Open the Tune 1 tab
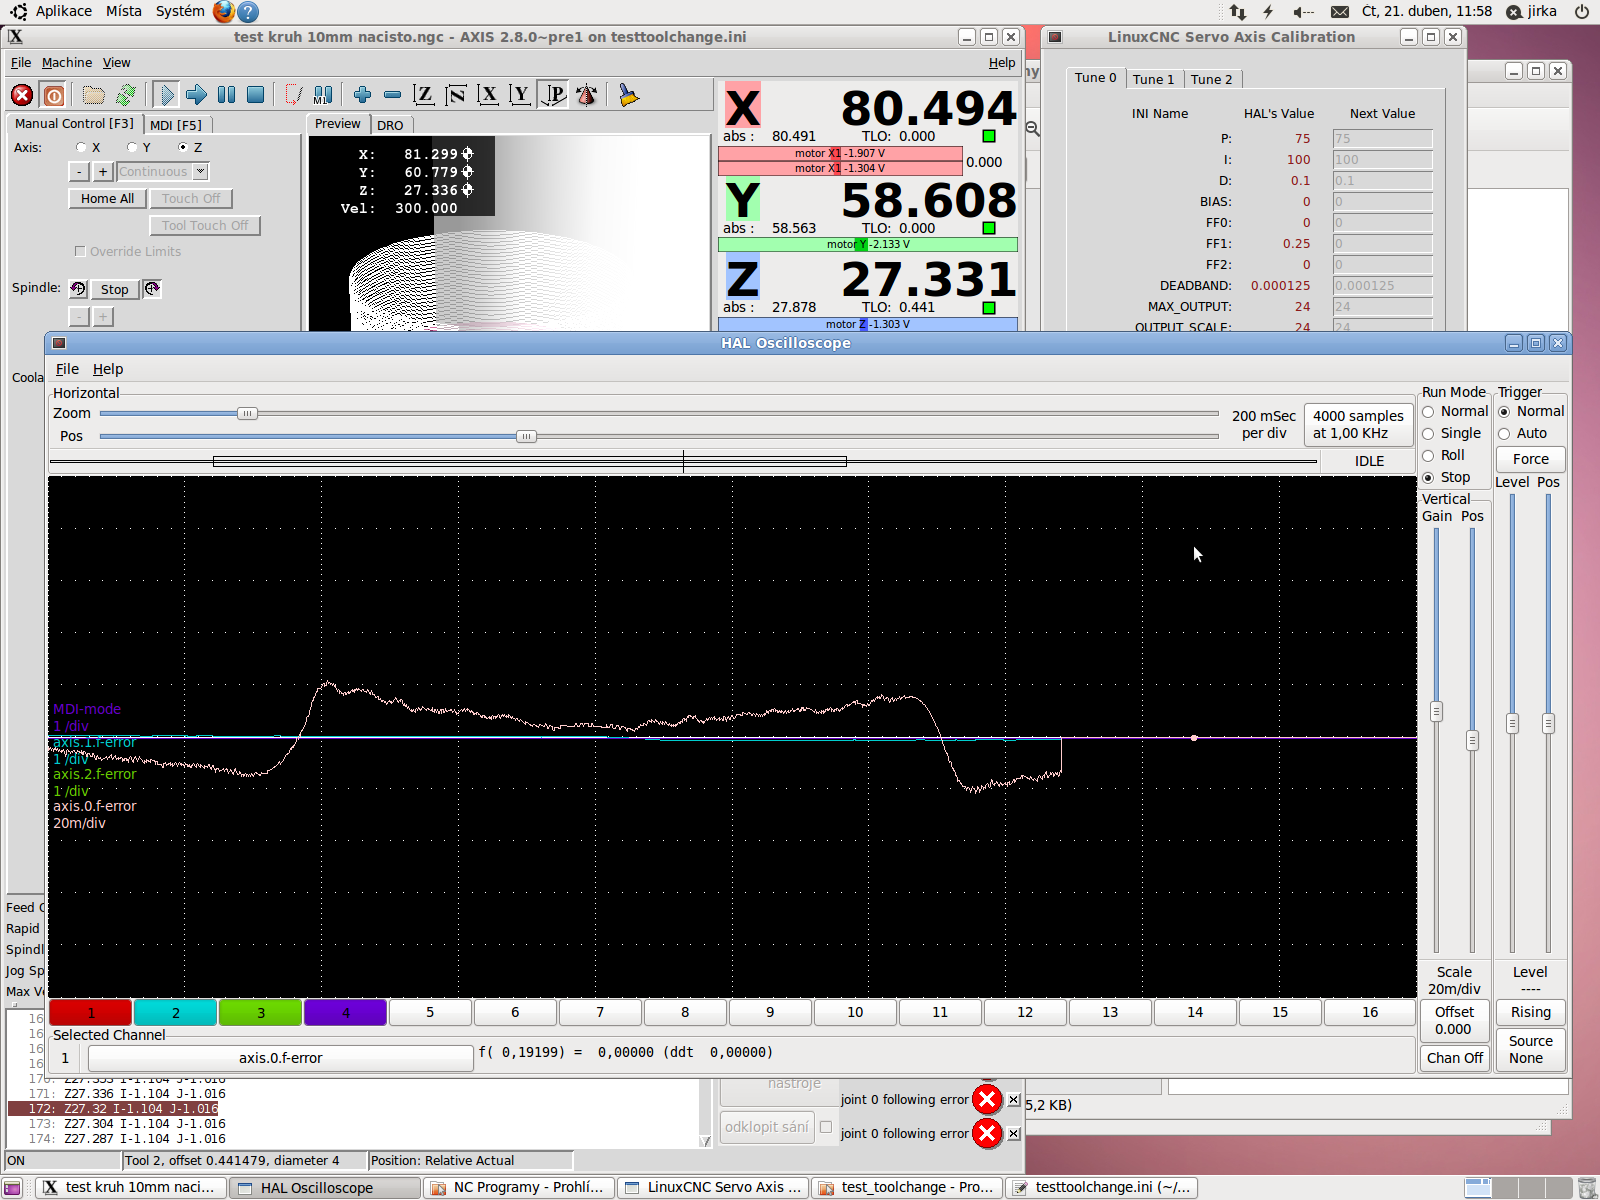This screenshot has width=1600, height=1200. tap(1153, 79)
